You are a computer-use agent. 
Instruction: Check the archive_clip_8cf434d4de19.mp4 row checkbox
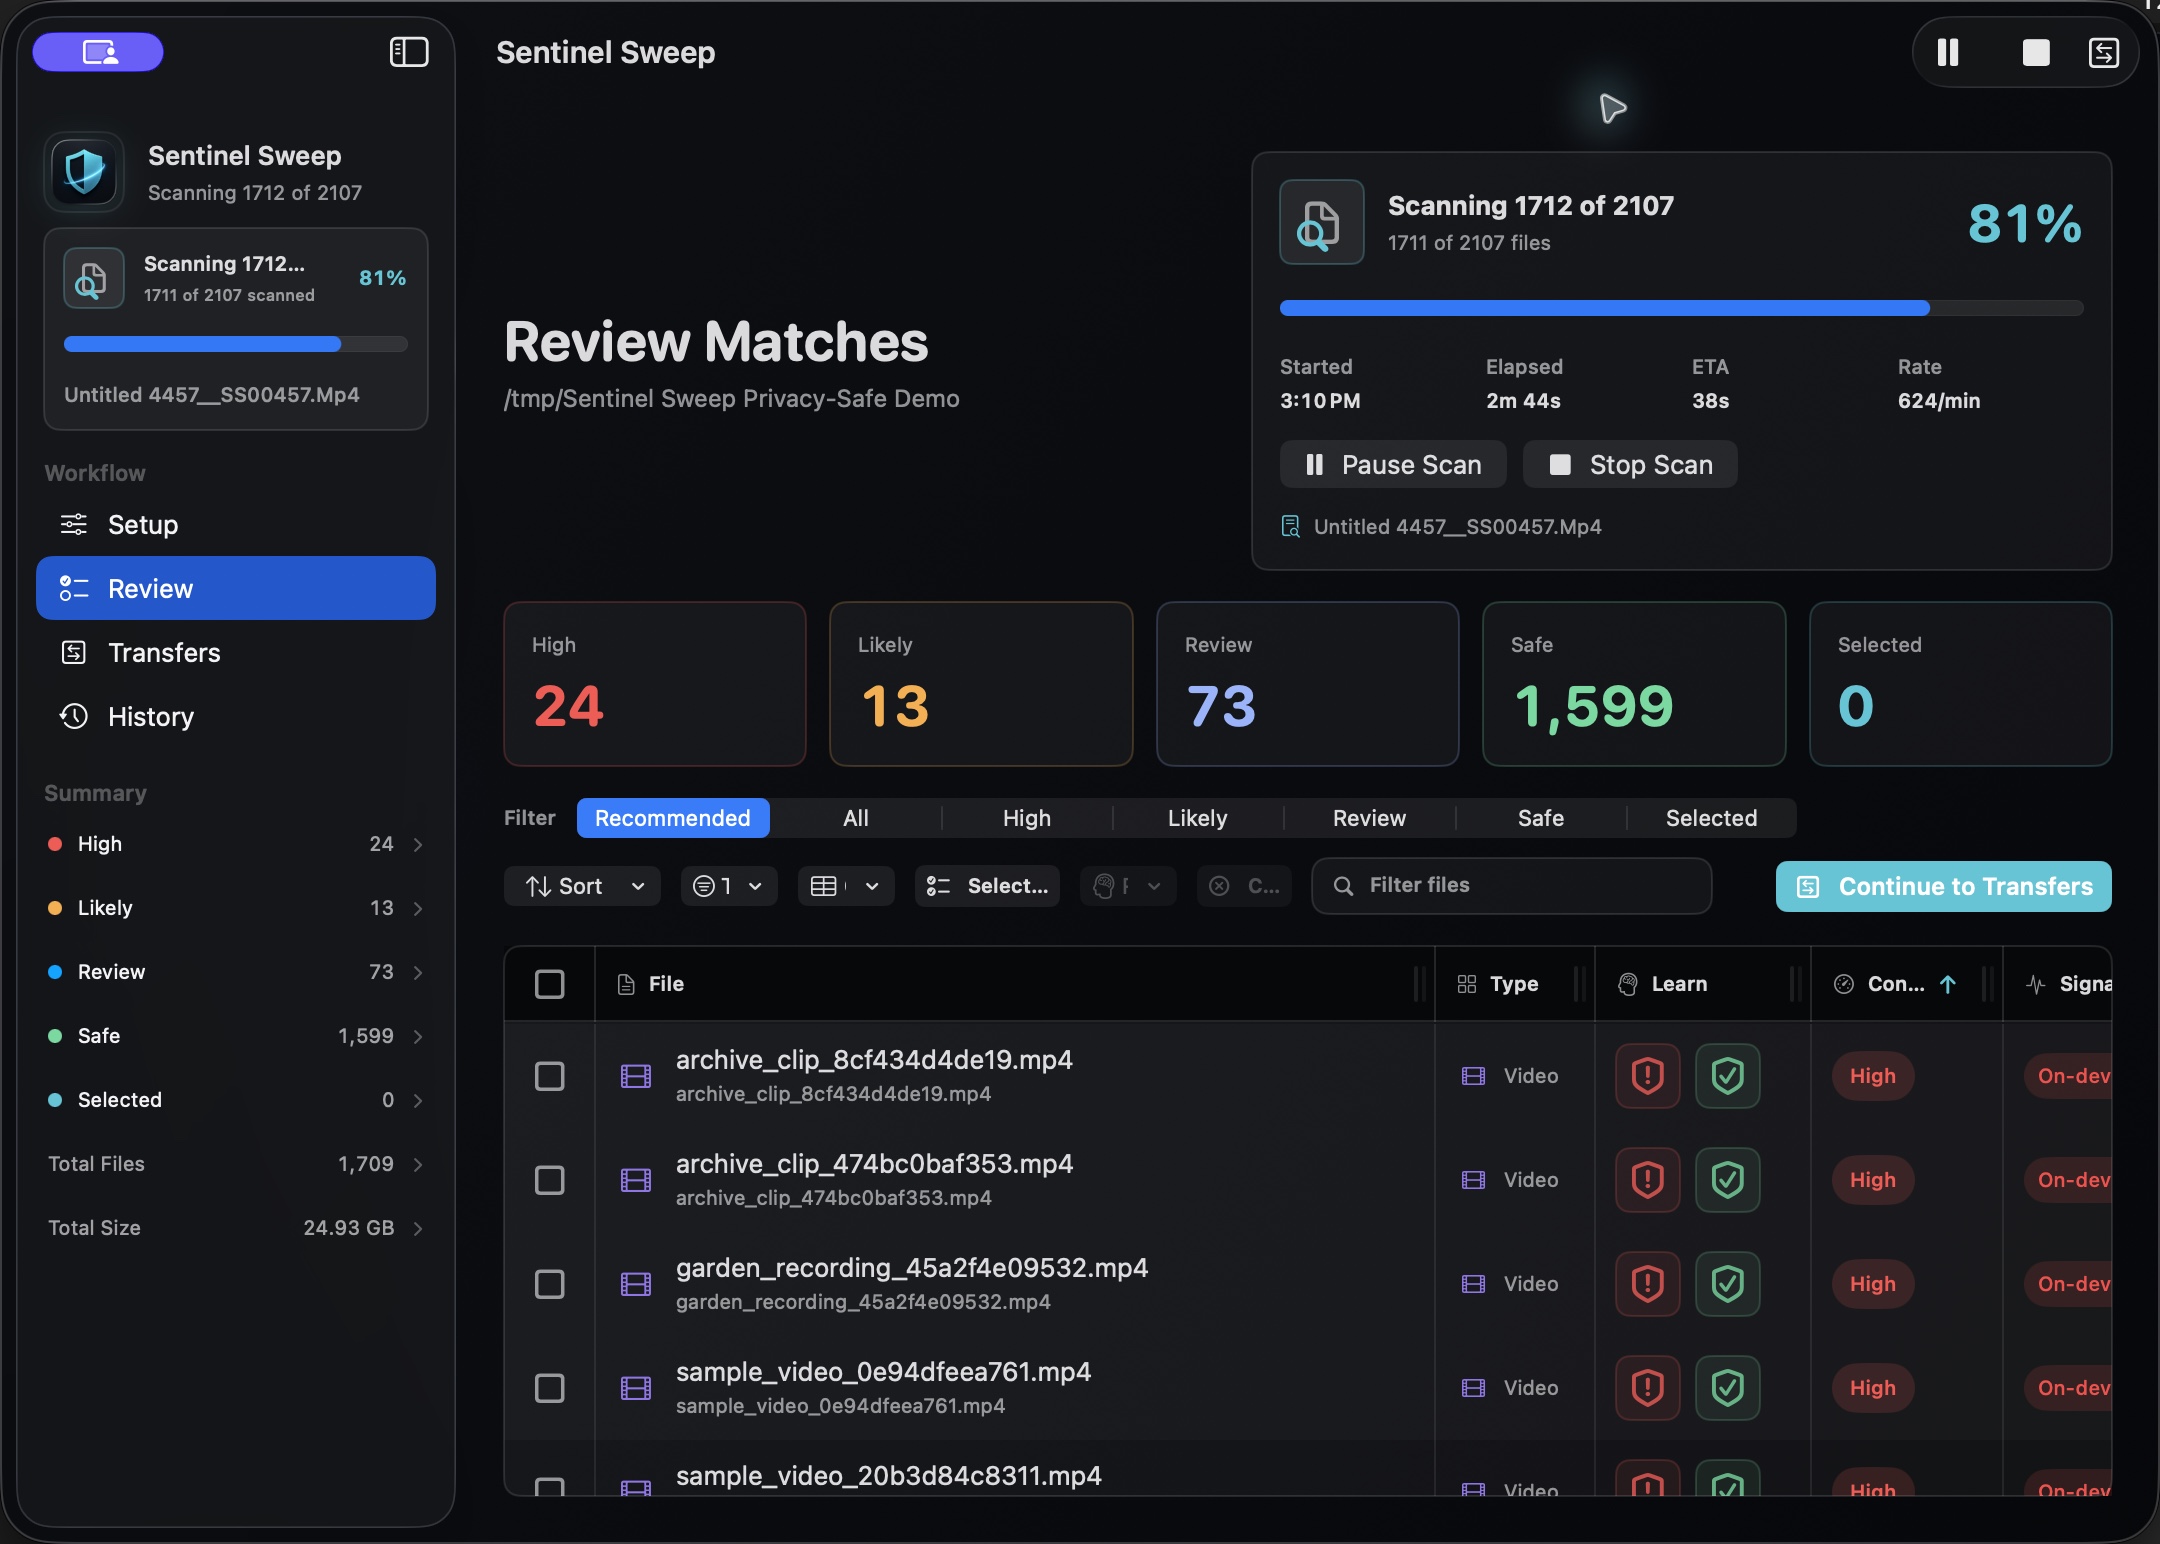click(550, 1076)
